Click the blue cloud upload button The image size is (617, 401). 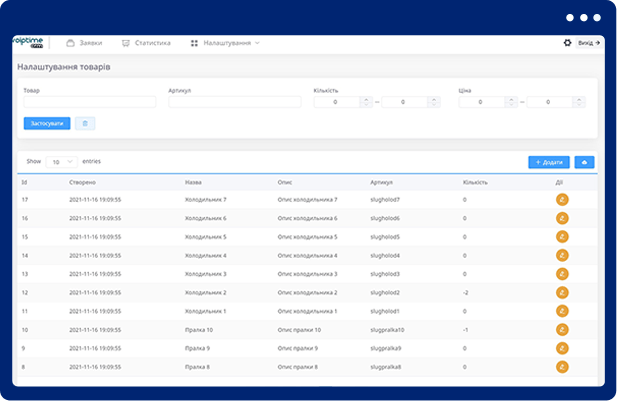(584, 162)
